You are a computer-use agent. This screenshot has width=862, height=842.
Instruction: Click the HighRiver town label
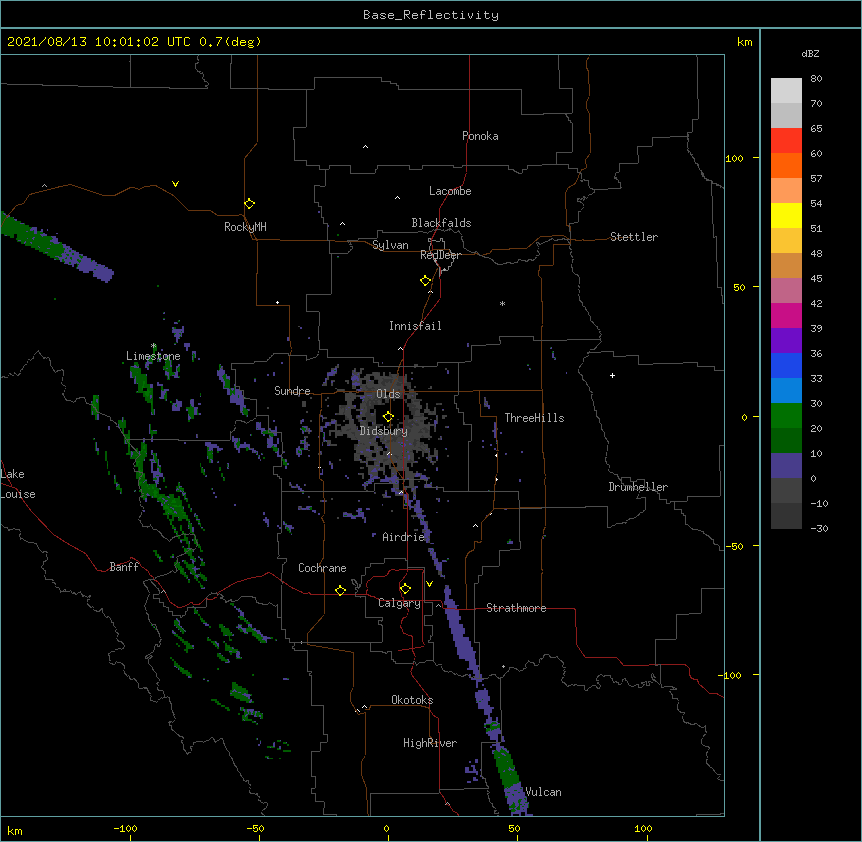pos(430,743)
